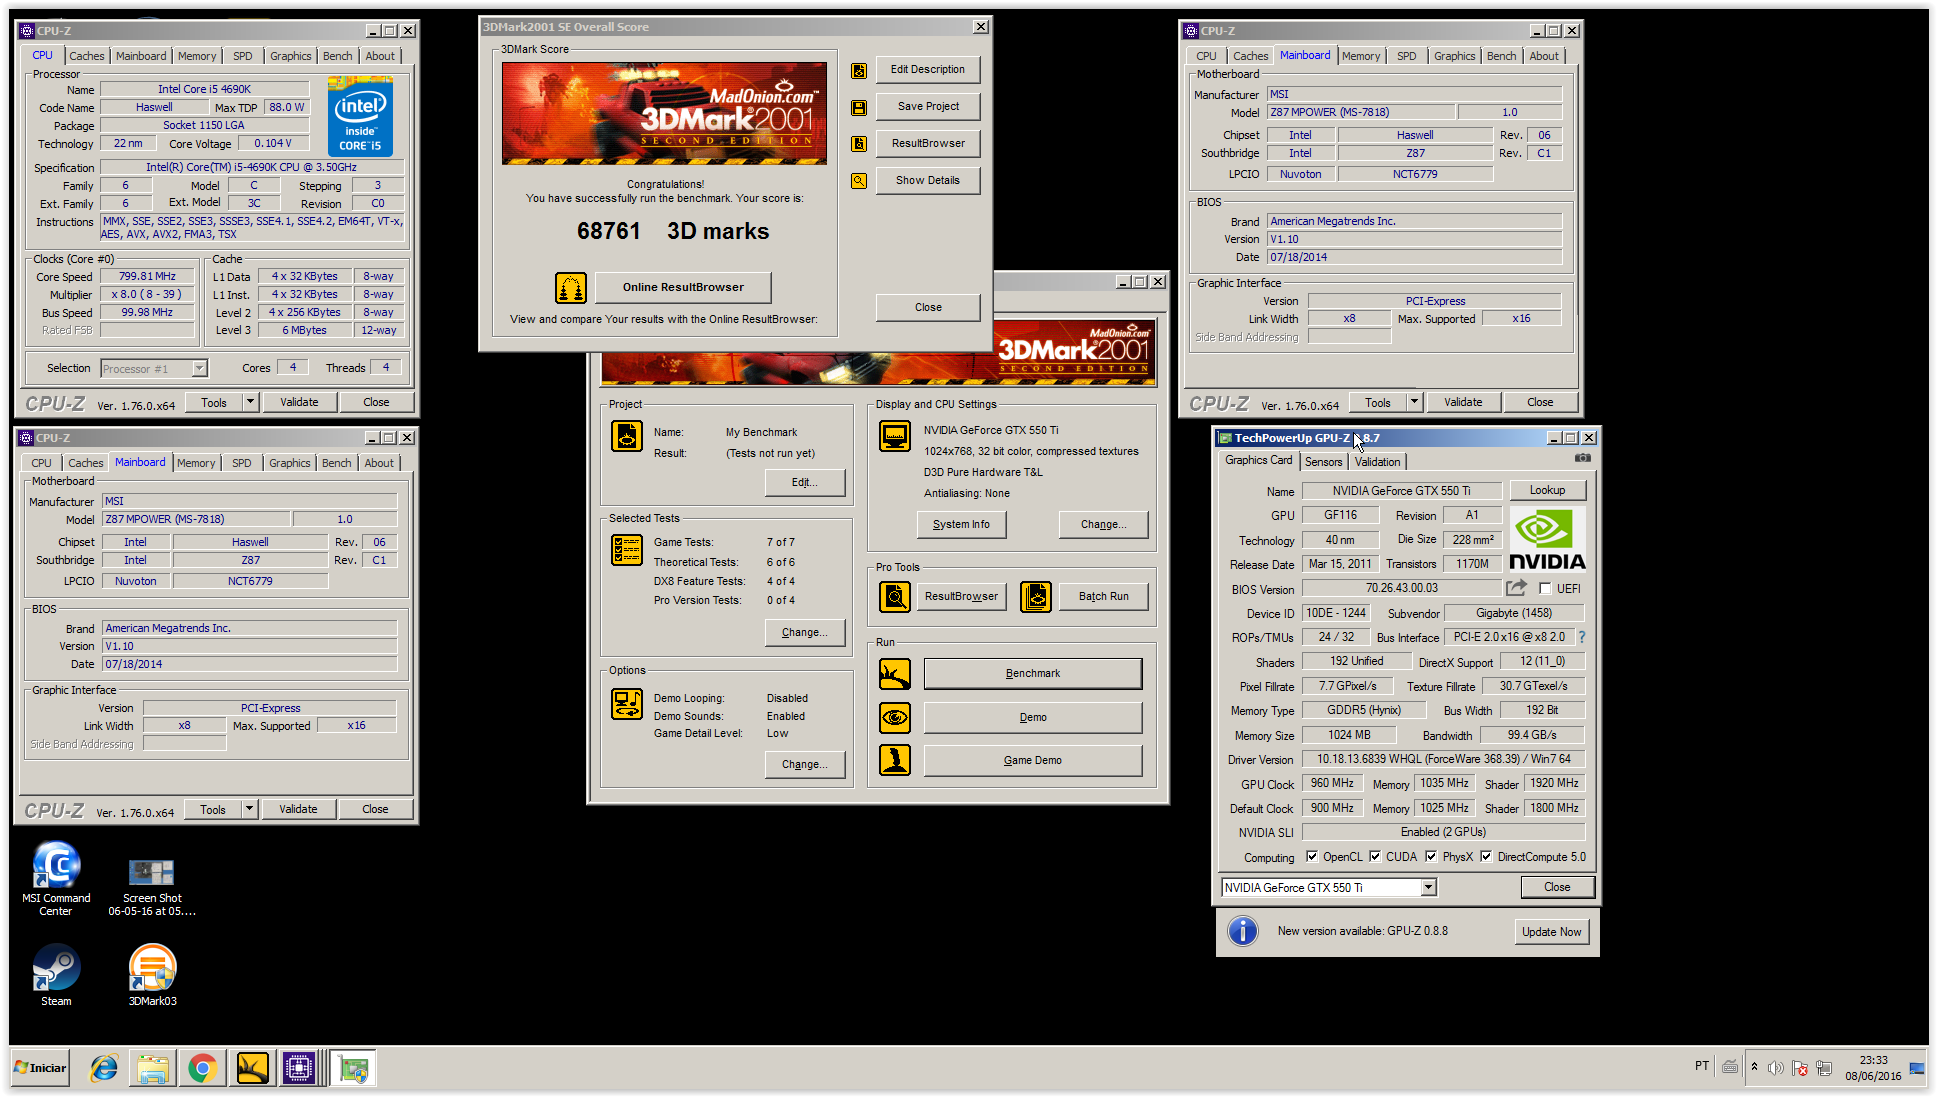
Task: Switch to Memory tab in top-left CPU-Z
Action: (x=197, y=57)
